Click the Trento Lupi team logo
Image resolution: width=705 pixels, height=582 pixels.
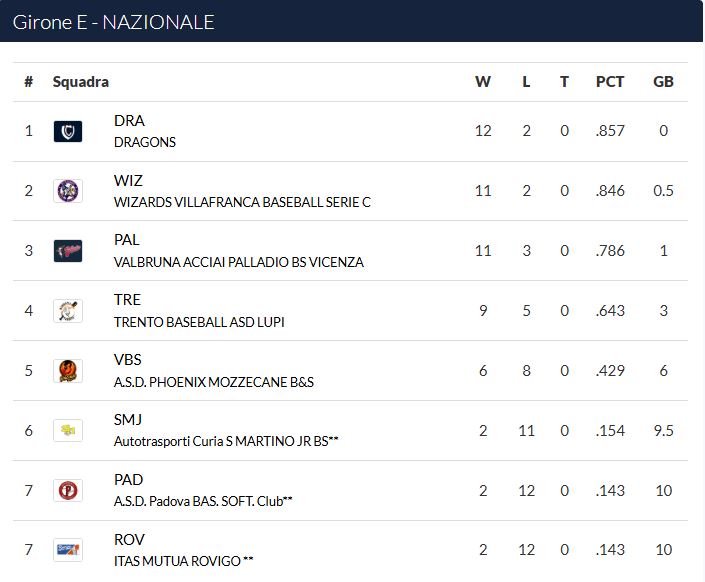[x=68, y=311]
